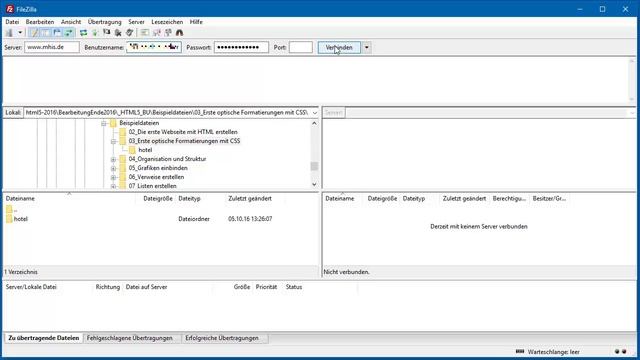The image size is (640, 360).
Task: Open the Bearbeiten menu
Action: tap(40, 22)
